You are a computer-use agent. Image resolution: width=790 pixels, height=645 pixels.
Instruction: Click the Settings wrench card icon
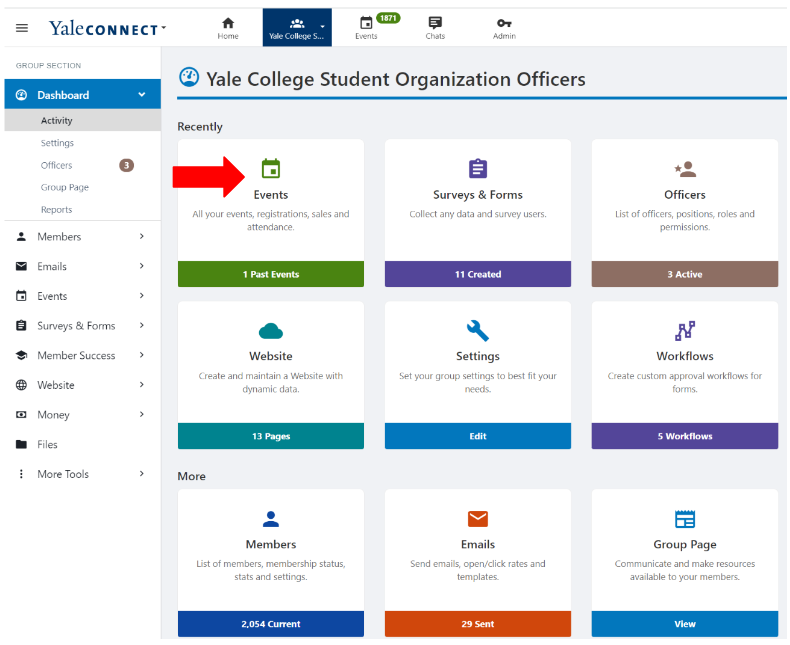[x=478, y=331]
